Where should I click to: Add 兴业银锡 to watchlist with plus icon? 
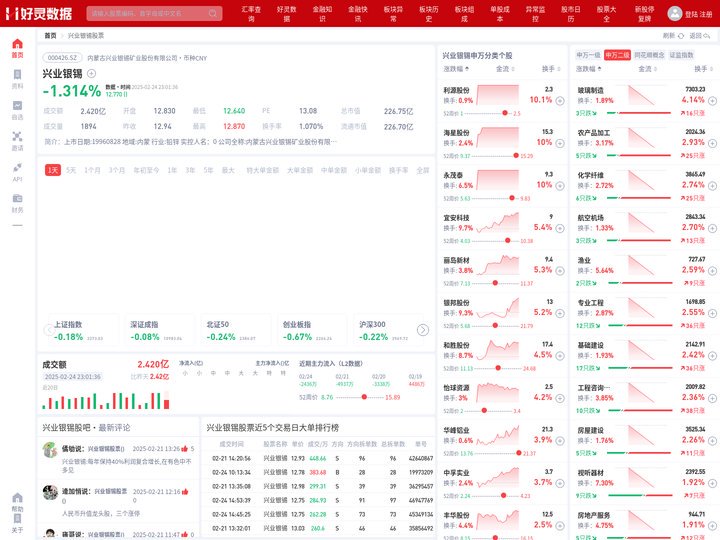pos(92,73)
